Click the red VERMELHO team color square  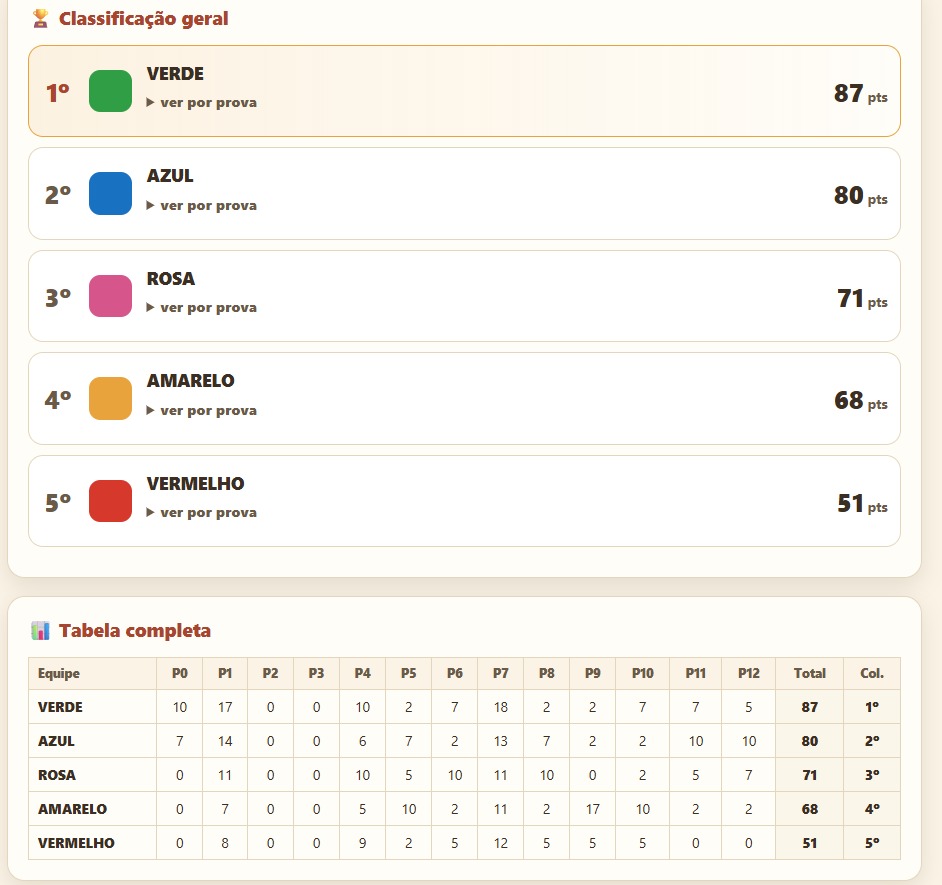tap(111, 501)
